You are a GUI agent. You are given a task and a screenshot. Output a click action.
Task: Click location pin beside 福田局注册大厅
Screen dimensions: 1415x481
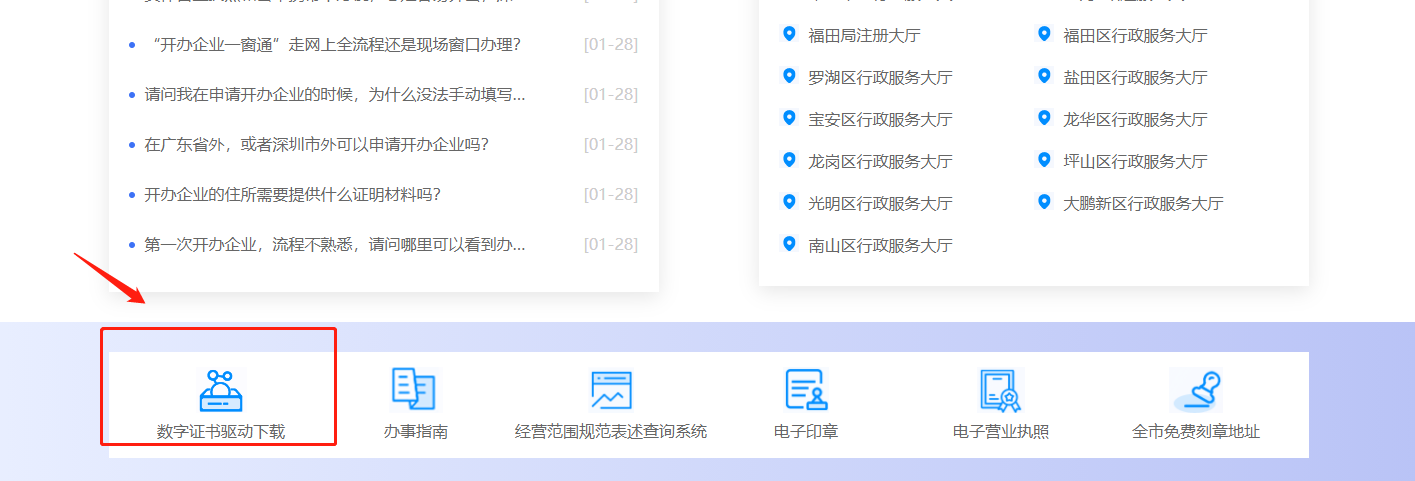(x=789, y=34)
